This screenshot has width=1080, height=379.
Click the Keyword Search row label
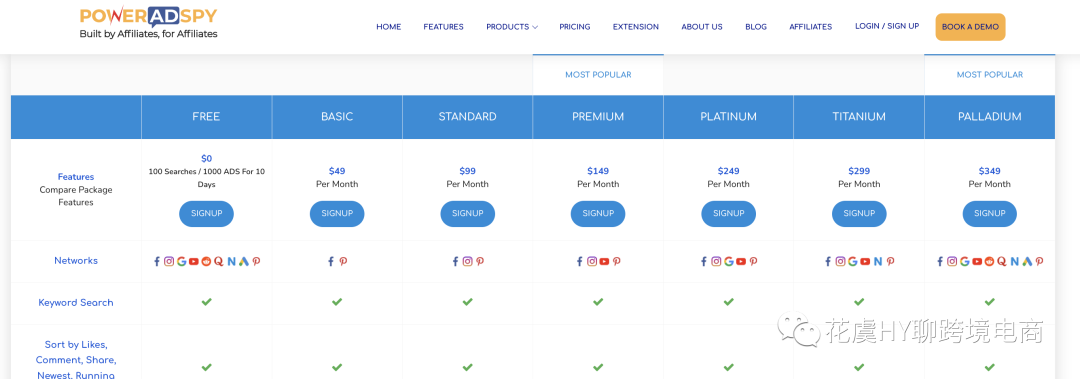(x=76, y=303)
